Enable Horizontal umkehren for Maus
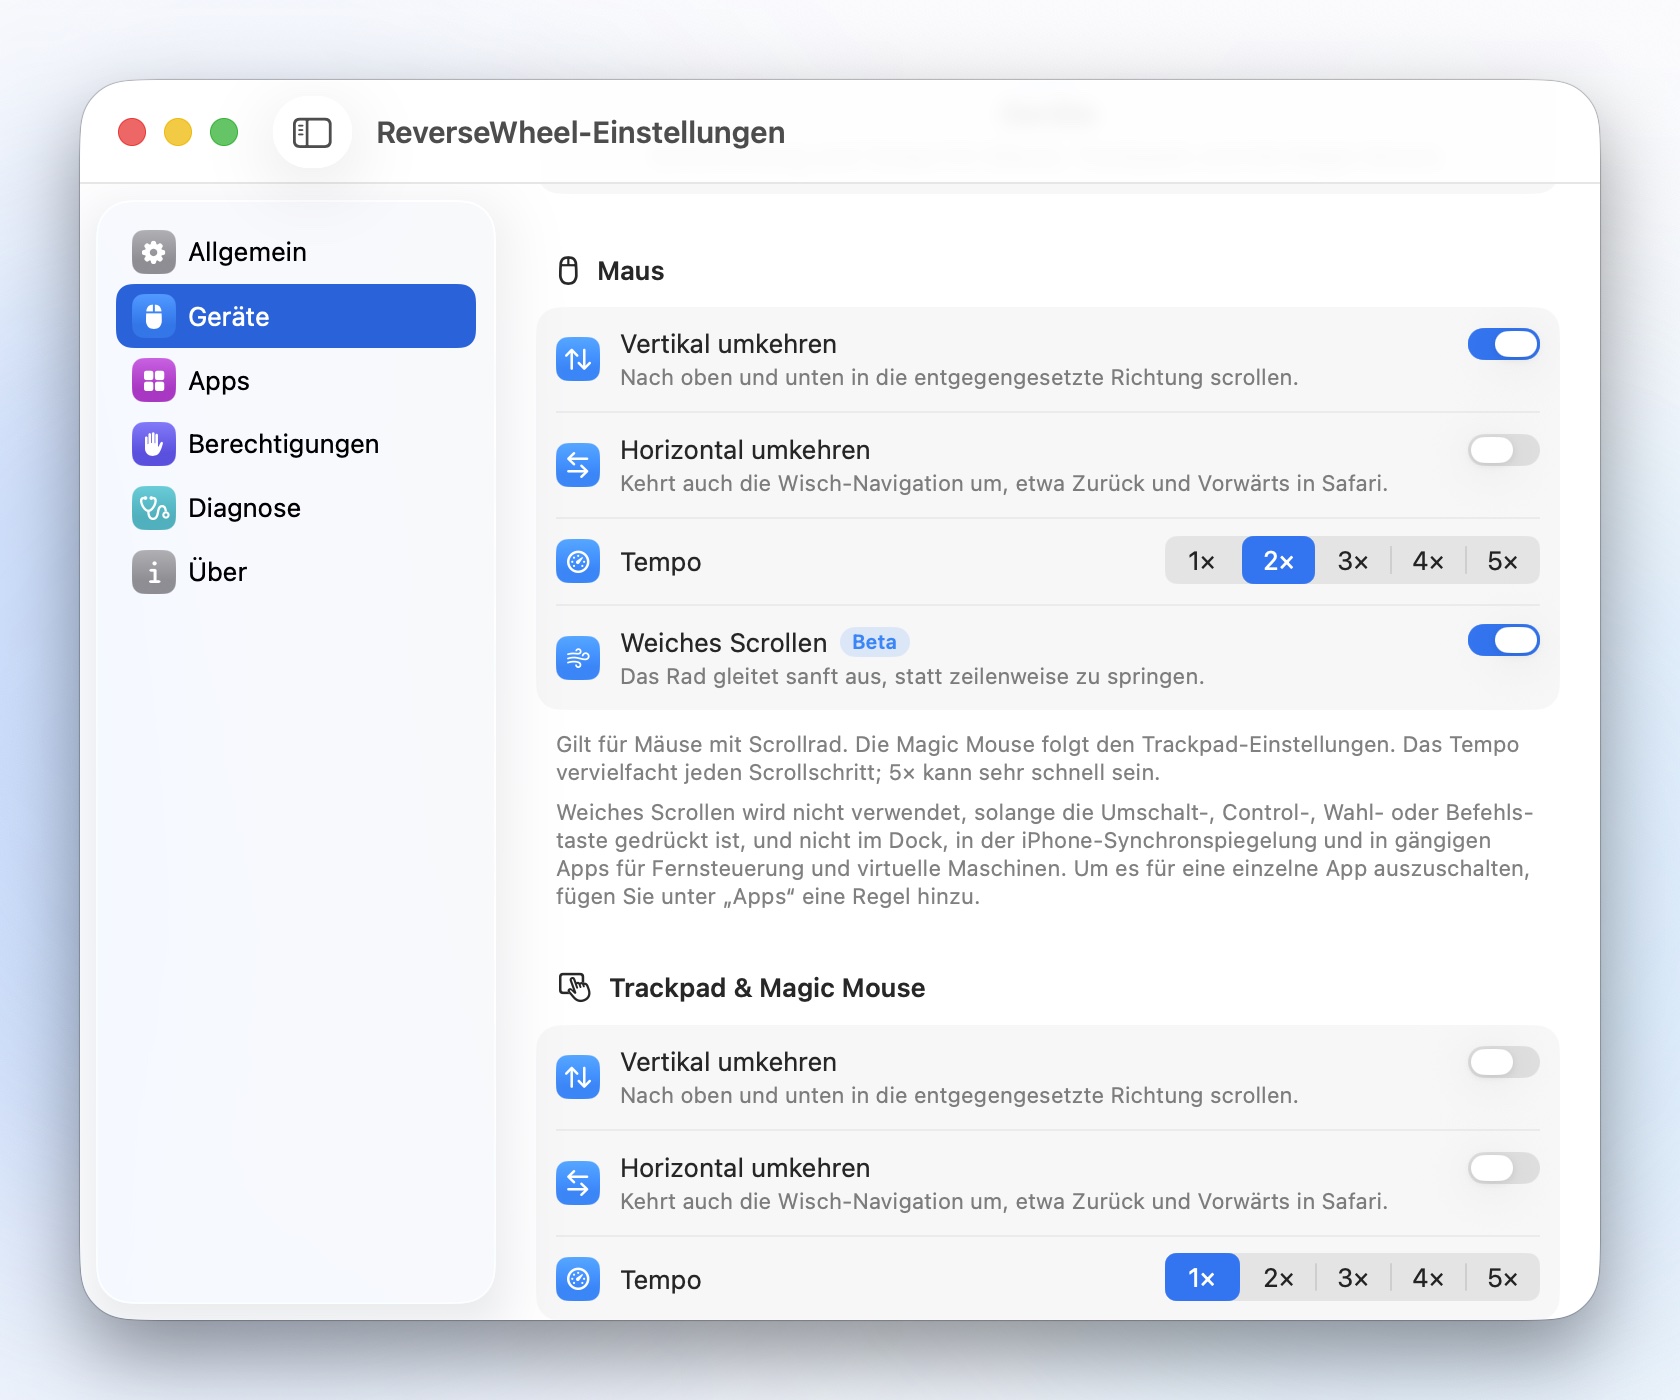Screen dimensions: 1680x1400 (x=1503, y=450)
